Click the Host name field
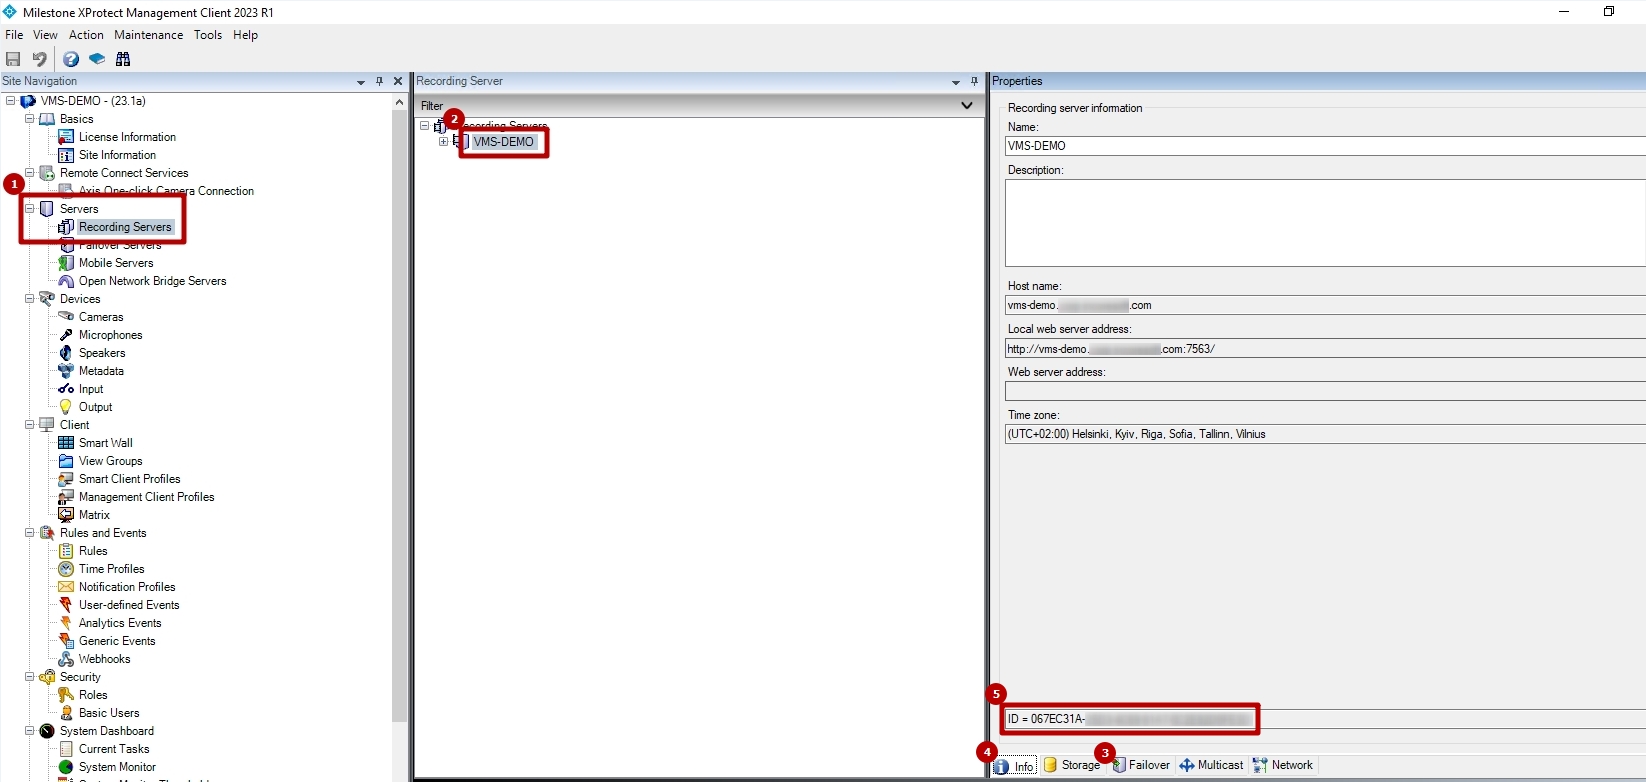 1325,305
